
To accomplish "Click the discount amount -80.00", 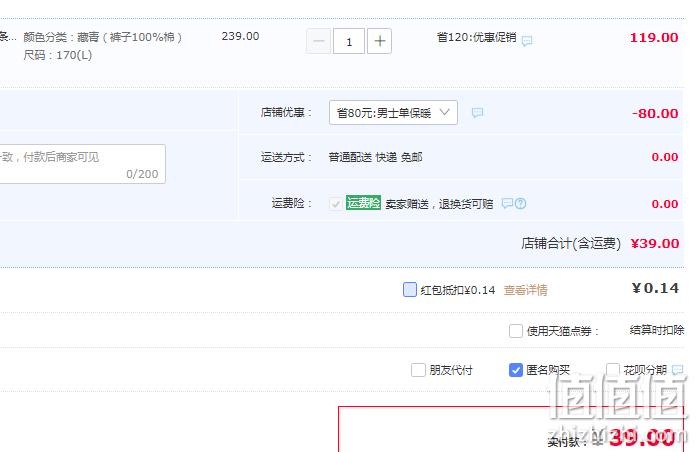I will (x=655, y=114).
